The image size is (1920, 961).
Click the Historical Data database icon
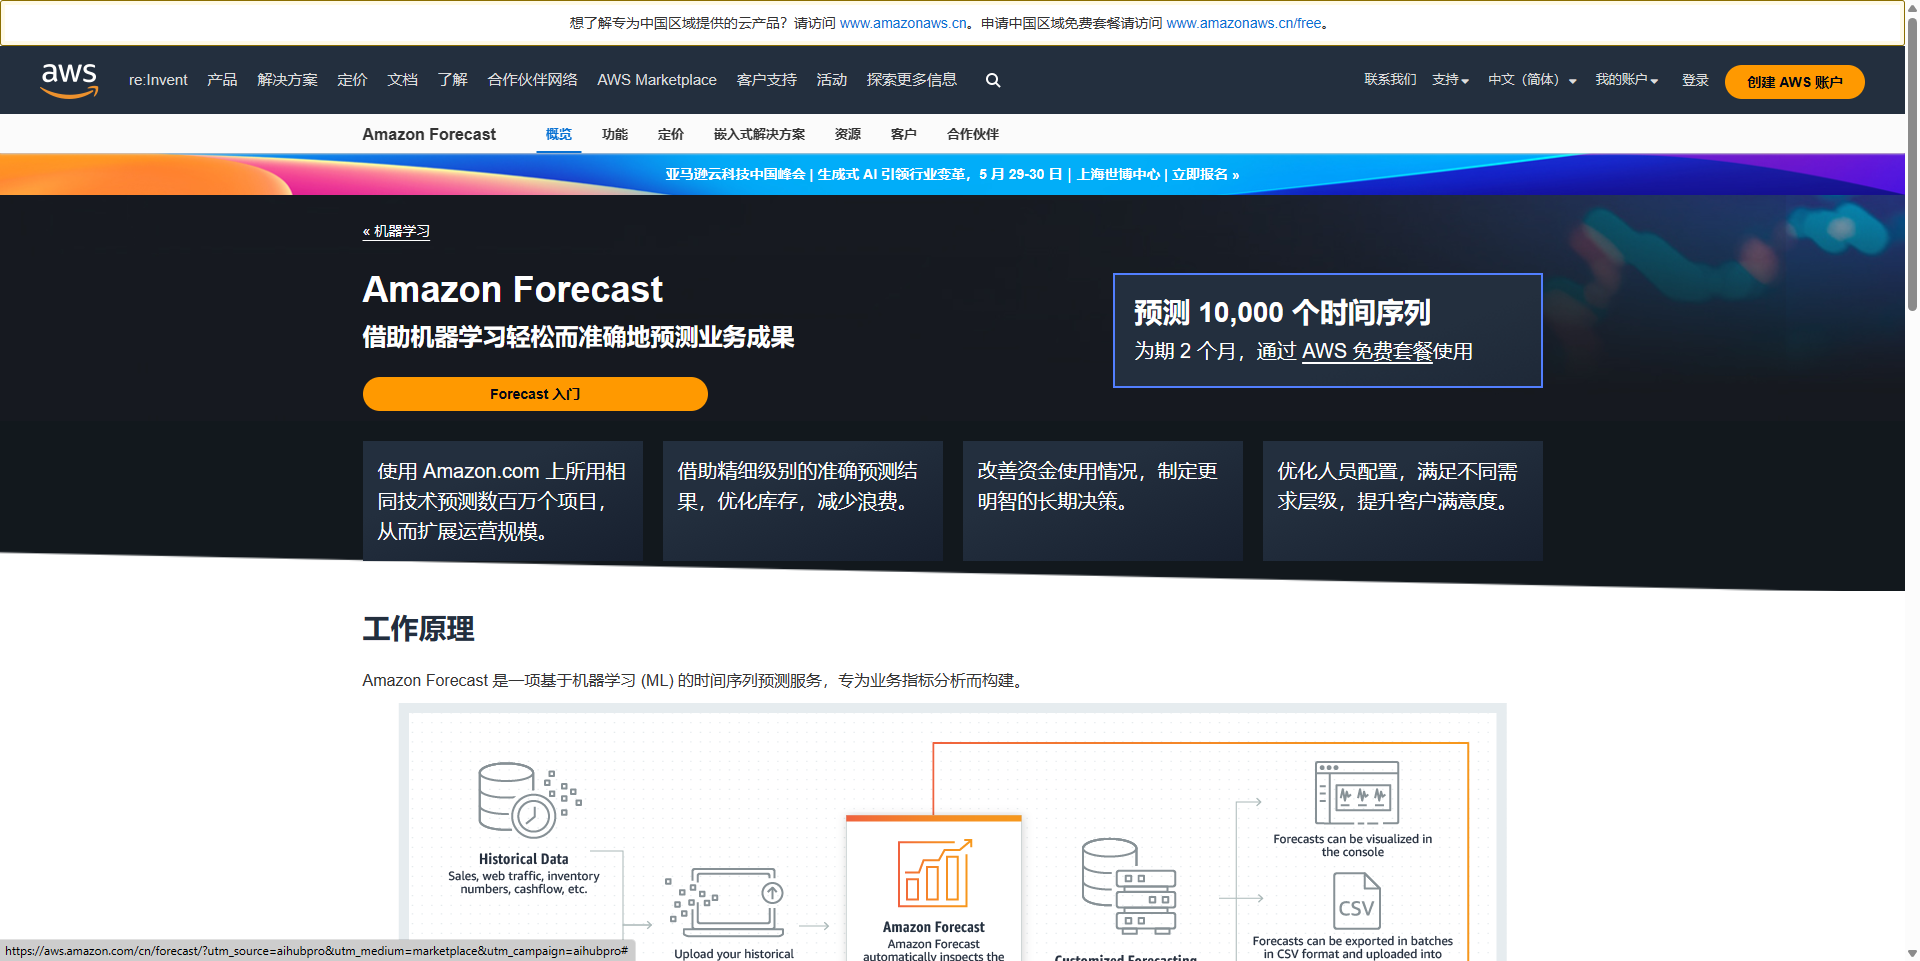tap(529, 799)
